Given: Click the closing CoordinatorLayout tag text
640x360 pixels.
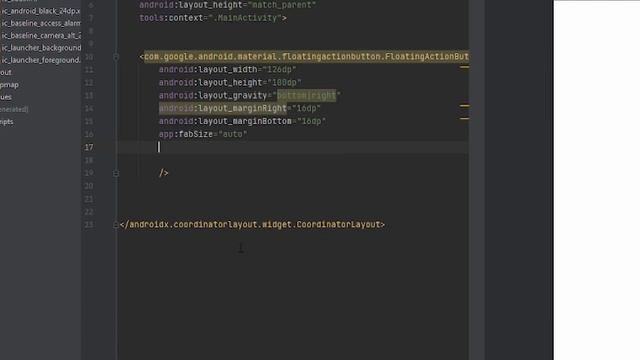Looking at the screenshot, I should click(252, 224).
